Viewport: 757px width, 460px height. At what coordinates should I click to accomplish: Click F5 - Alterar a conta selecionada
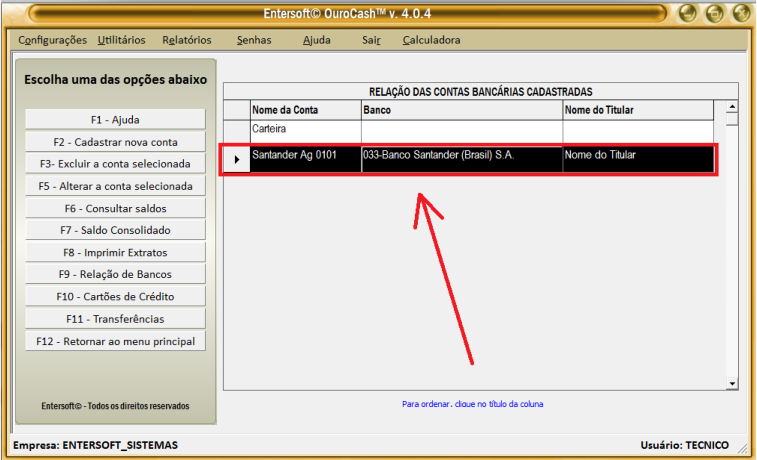click(115, 186)
